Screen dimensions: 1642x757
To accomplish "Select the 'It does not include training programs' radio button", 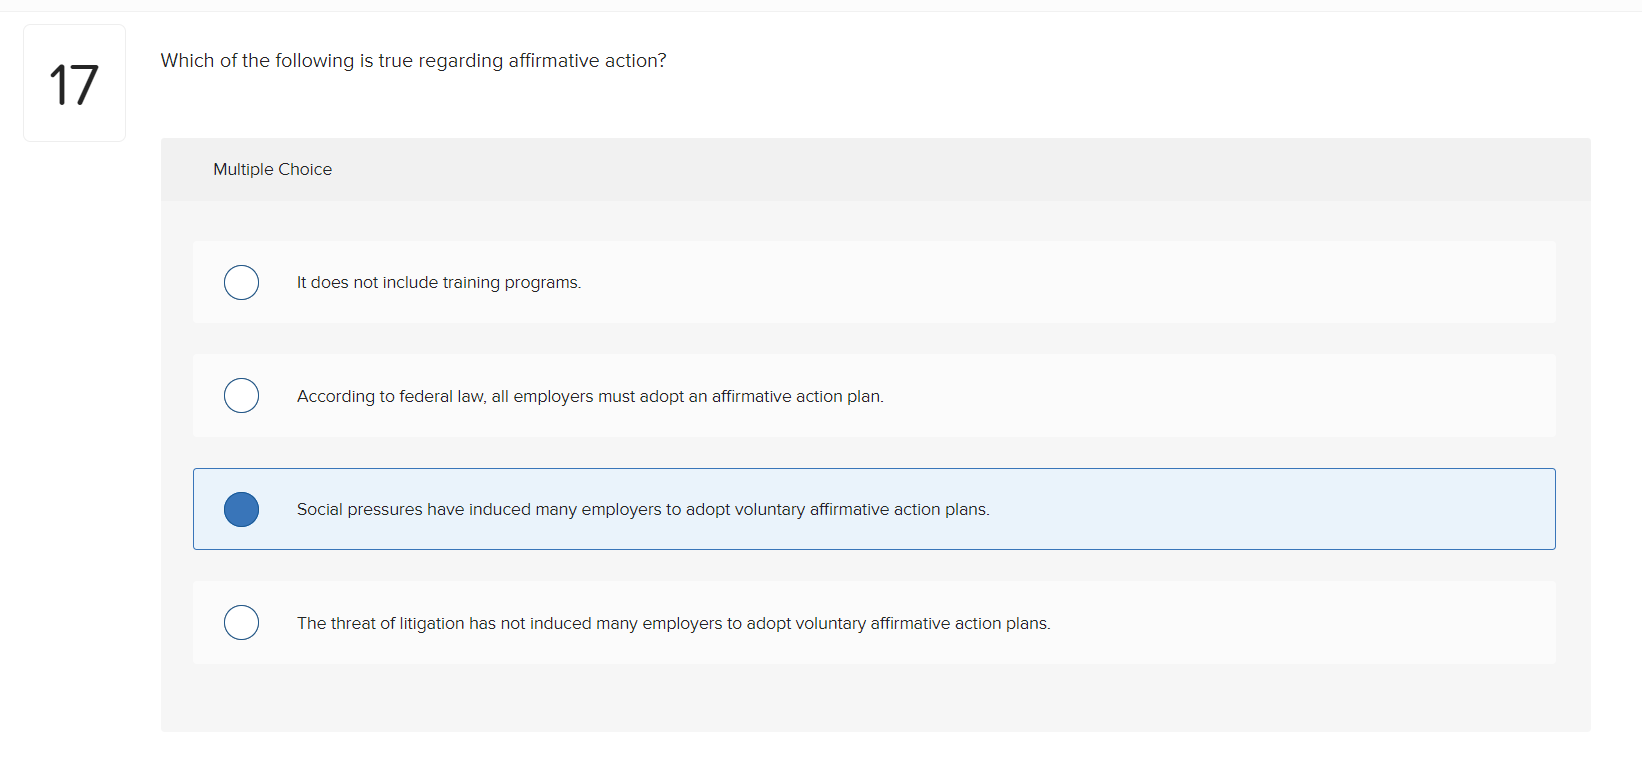I will (x=241, y=282).
